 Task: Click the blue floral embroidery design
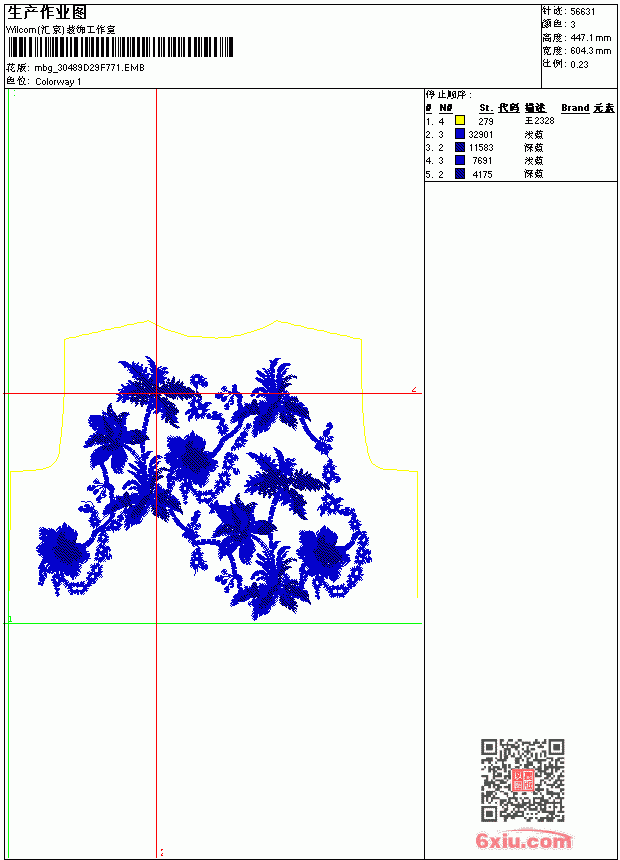[204, 488]
